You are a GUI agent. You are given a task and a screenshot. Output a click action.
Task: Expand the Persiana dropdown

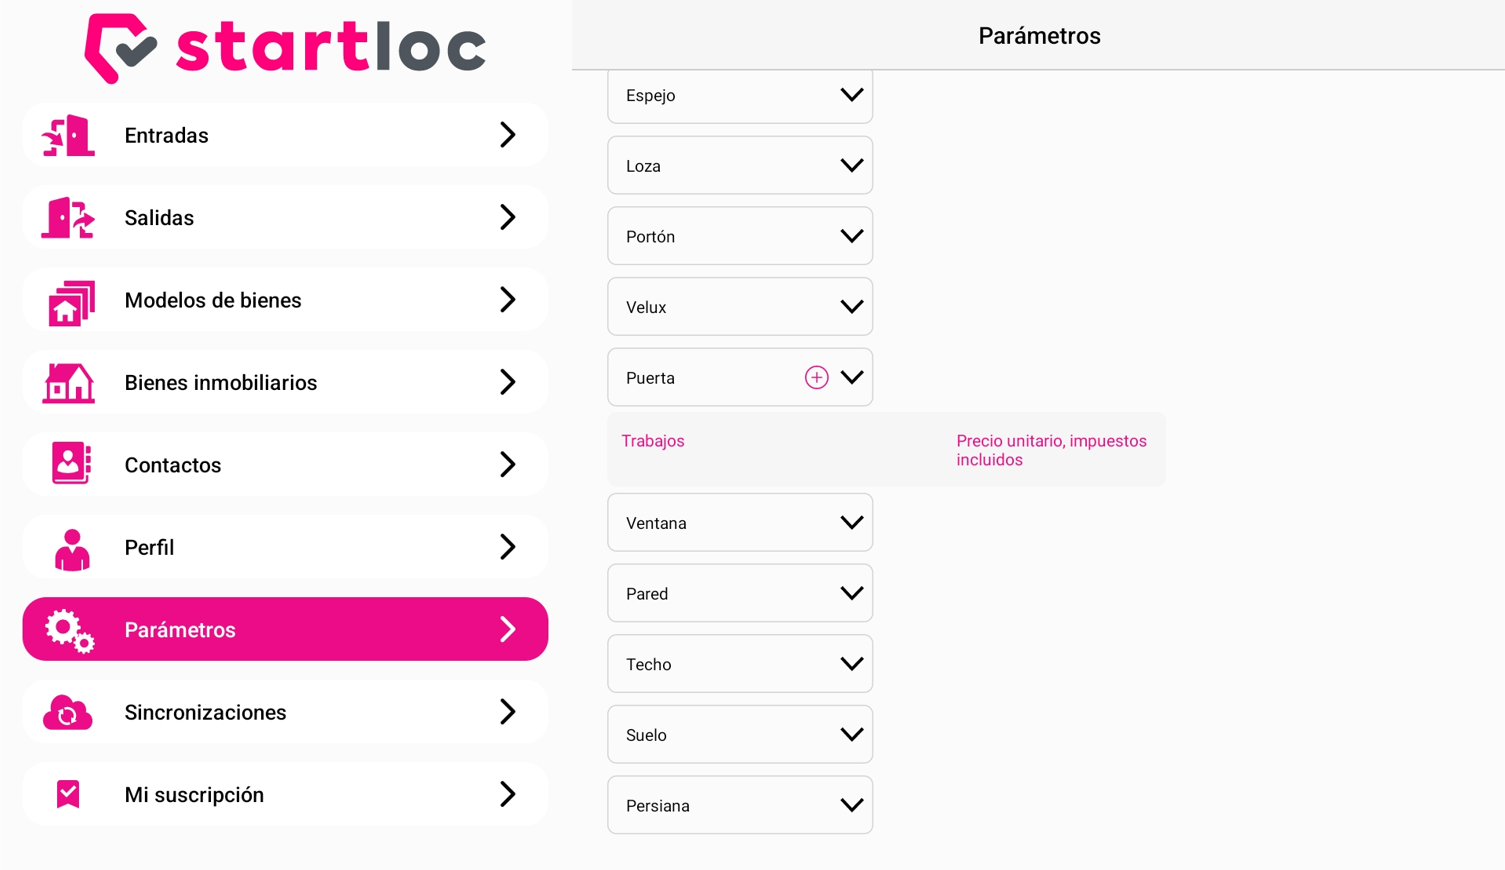(x=740, y=805)
